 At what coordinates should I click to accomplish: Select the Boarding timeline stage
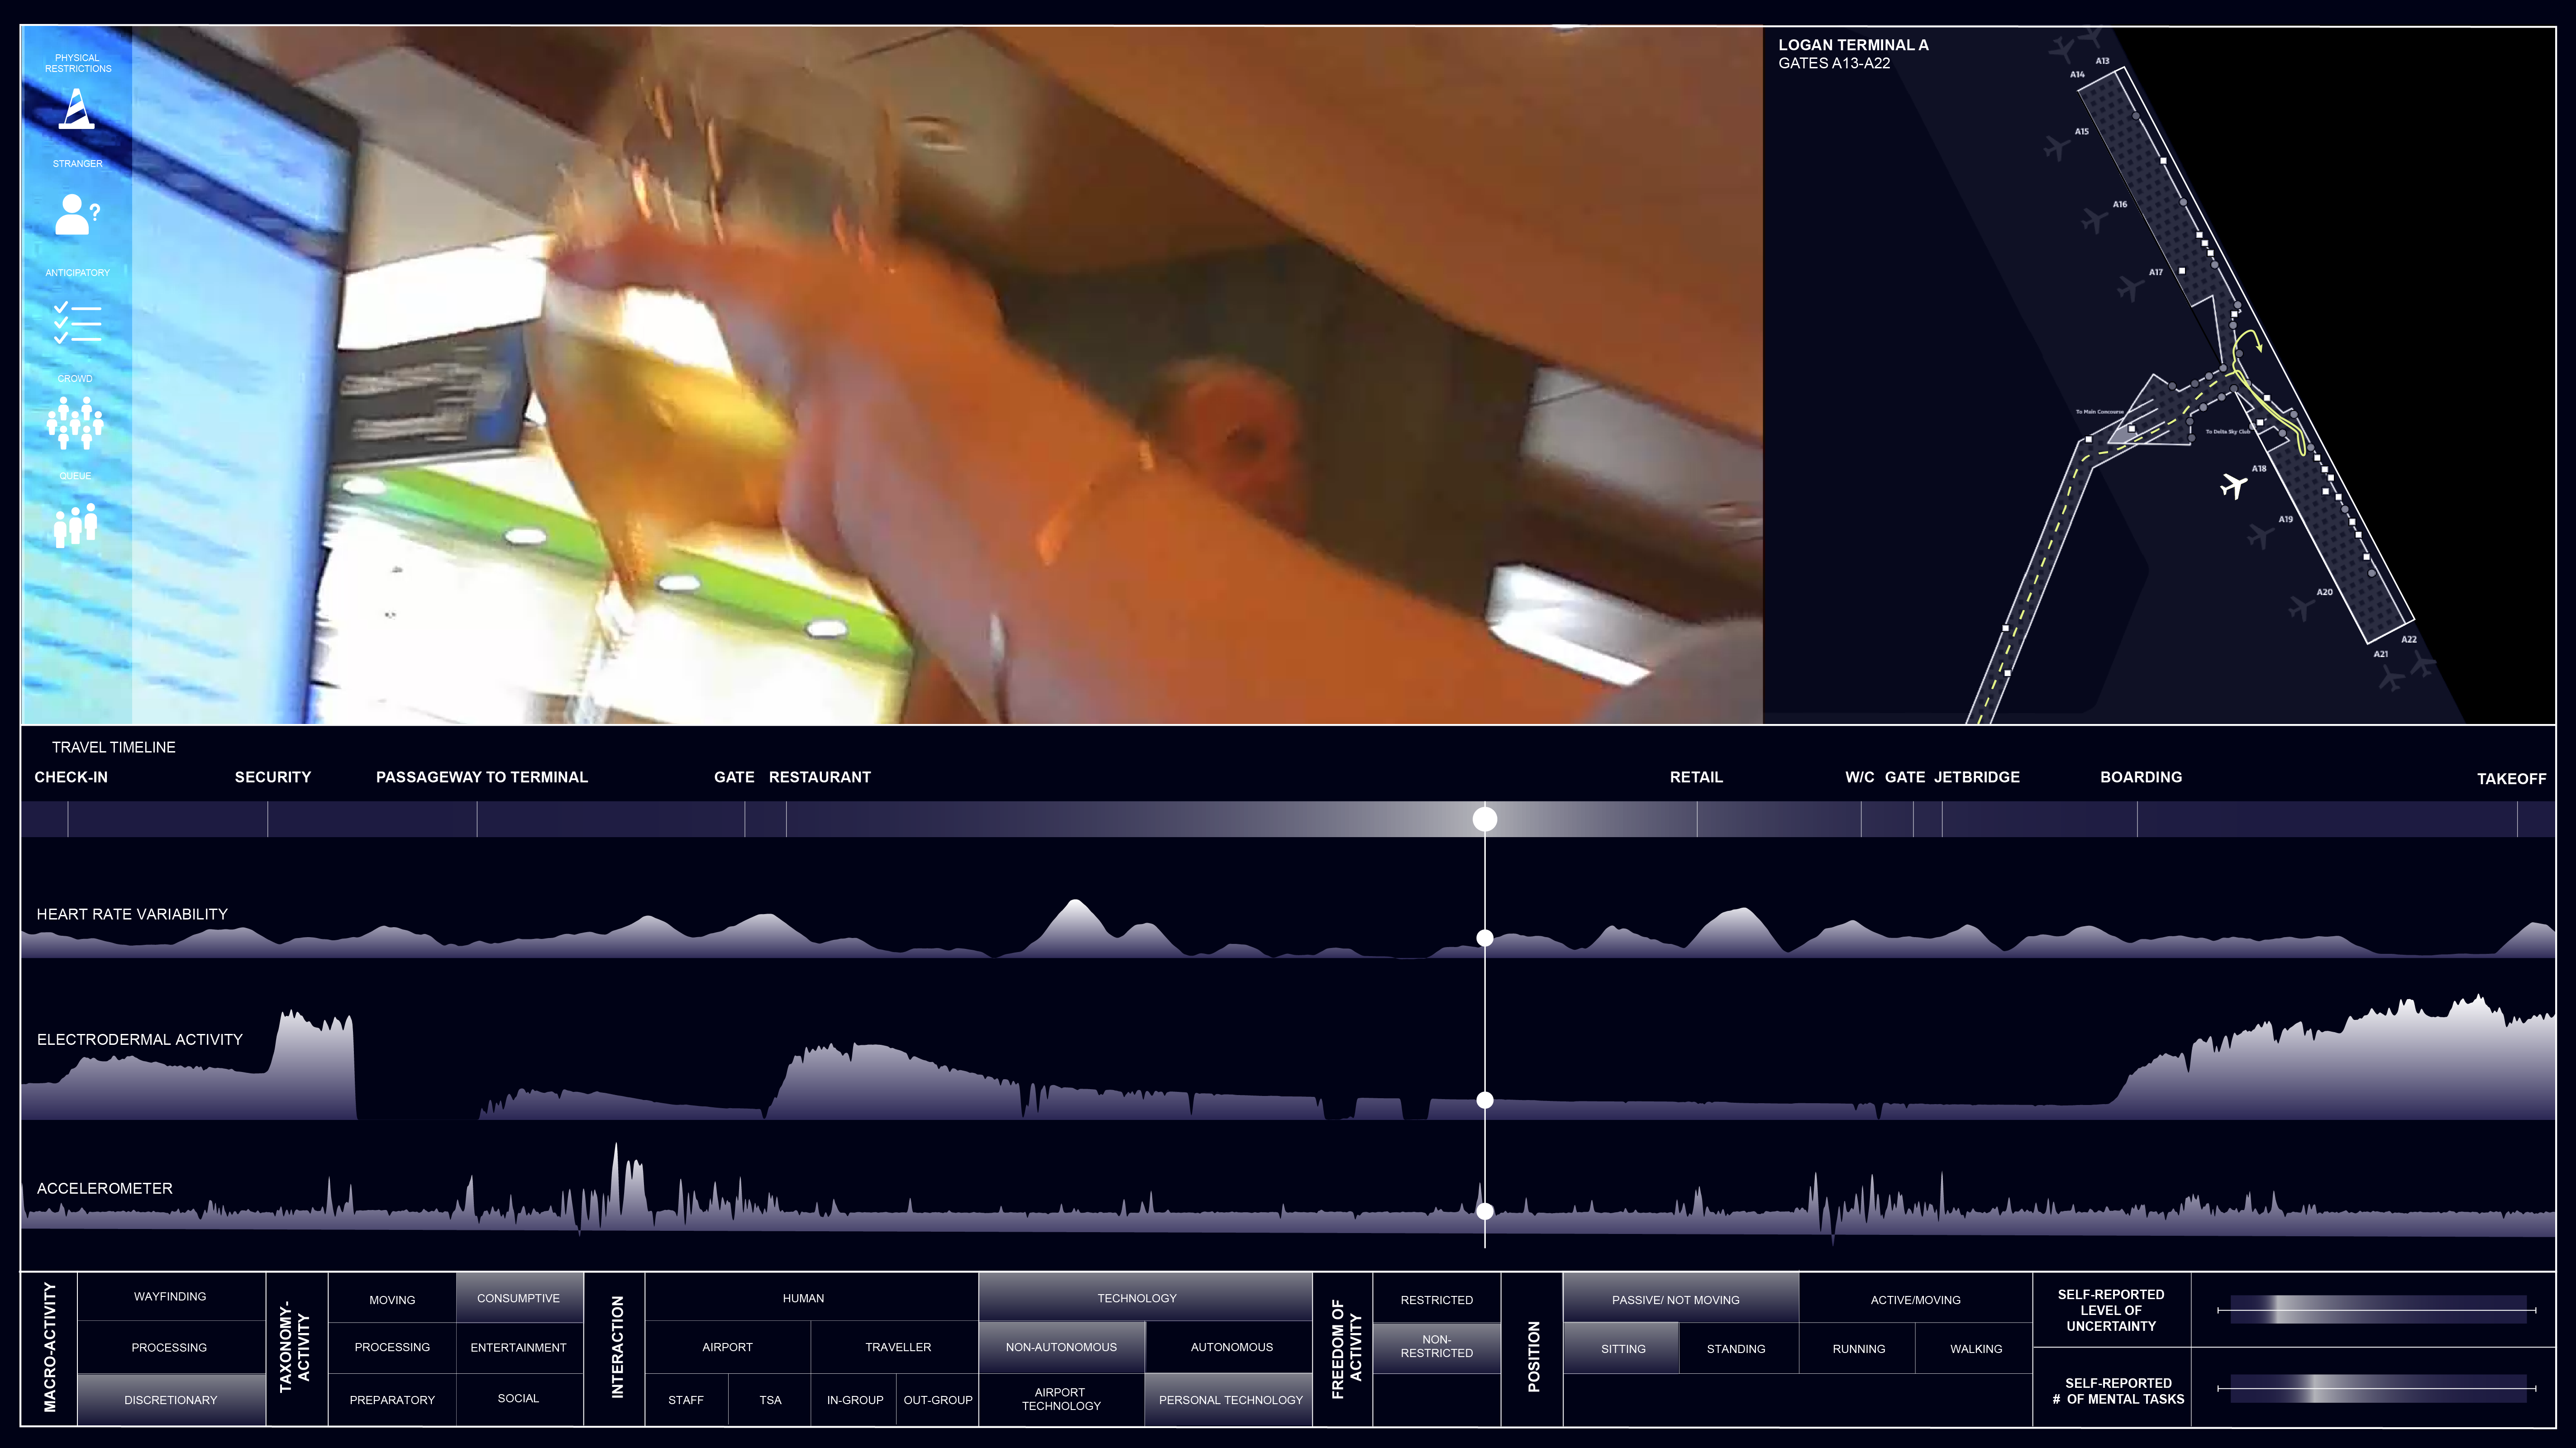coord(2140,777)
